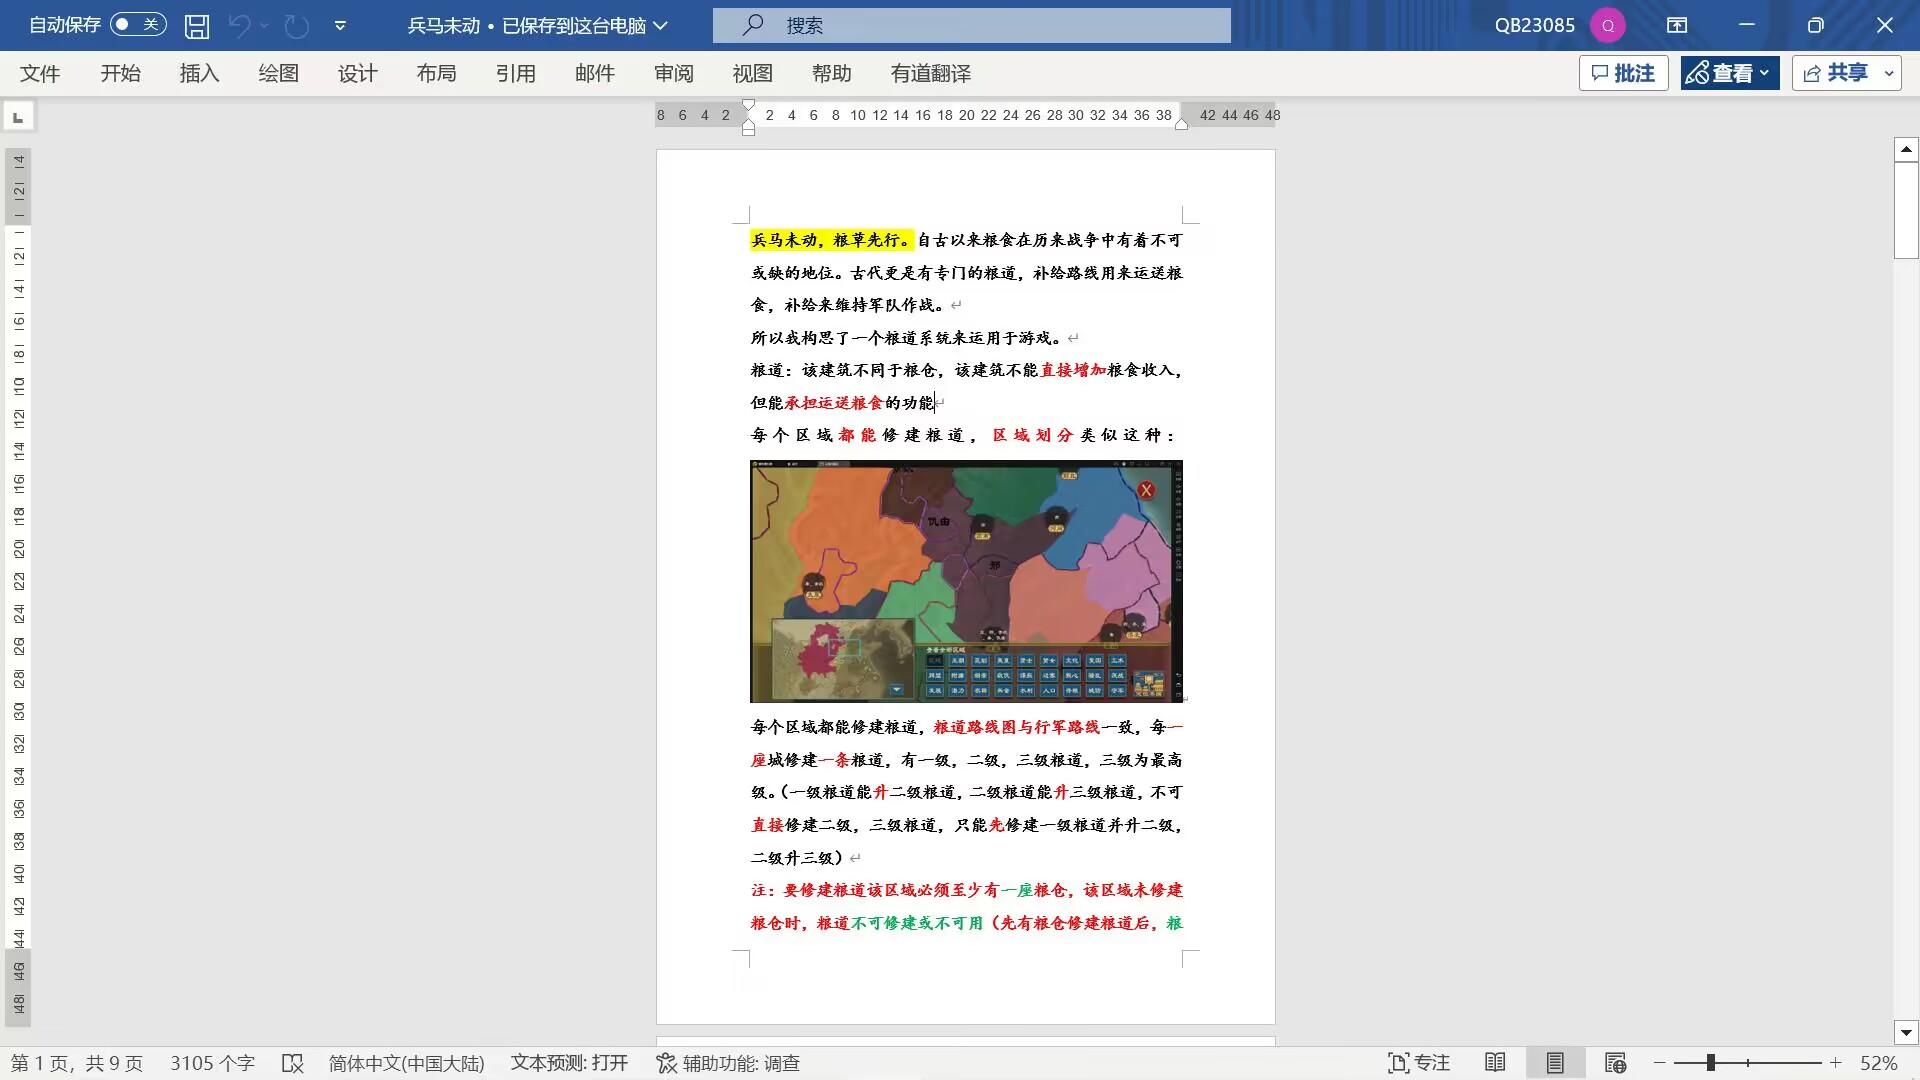This screenshot has height=1080, width=1920.
Task: Switch to the 插入 tab
Action: click(x=199, y=74)
